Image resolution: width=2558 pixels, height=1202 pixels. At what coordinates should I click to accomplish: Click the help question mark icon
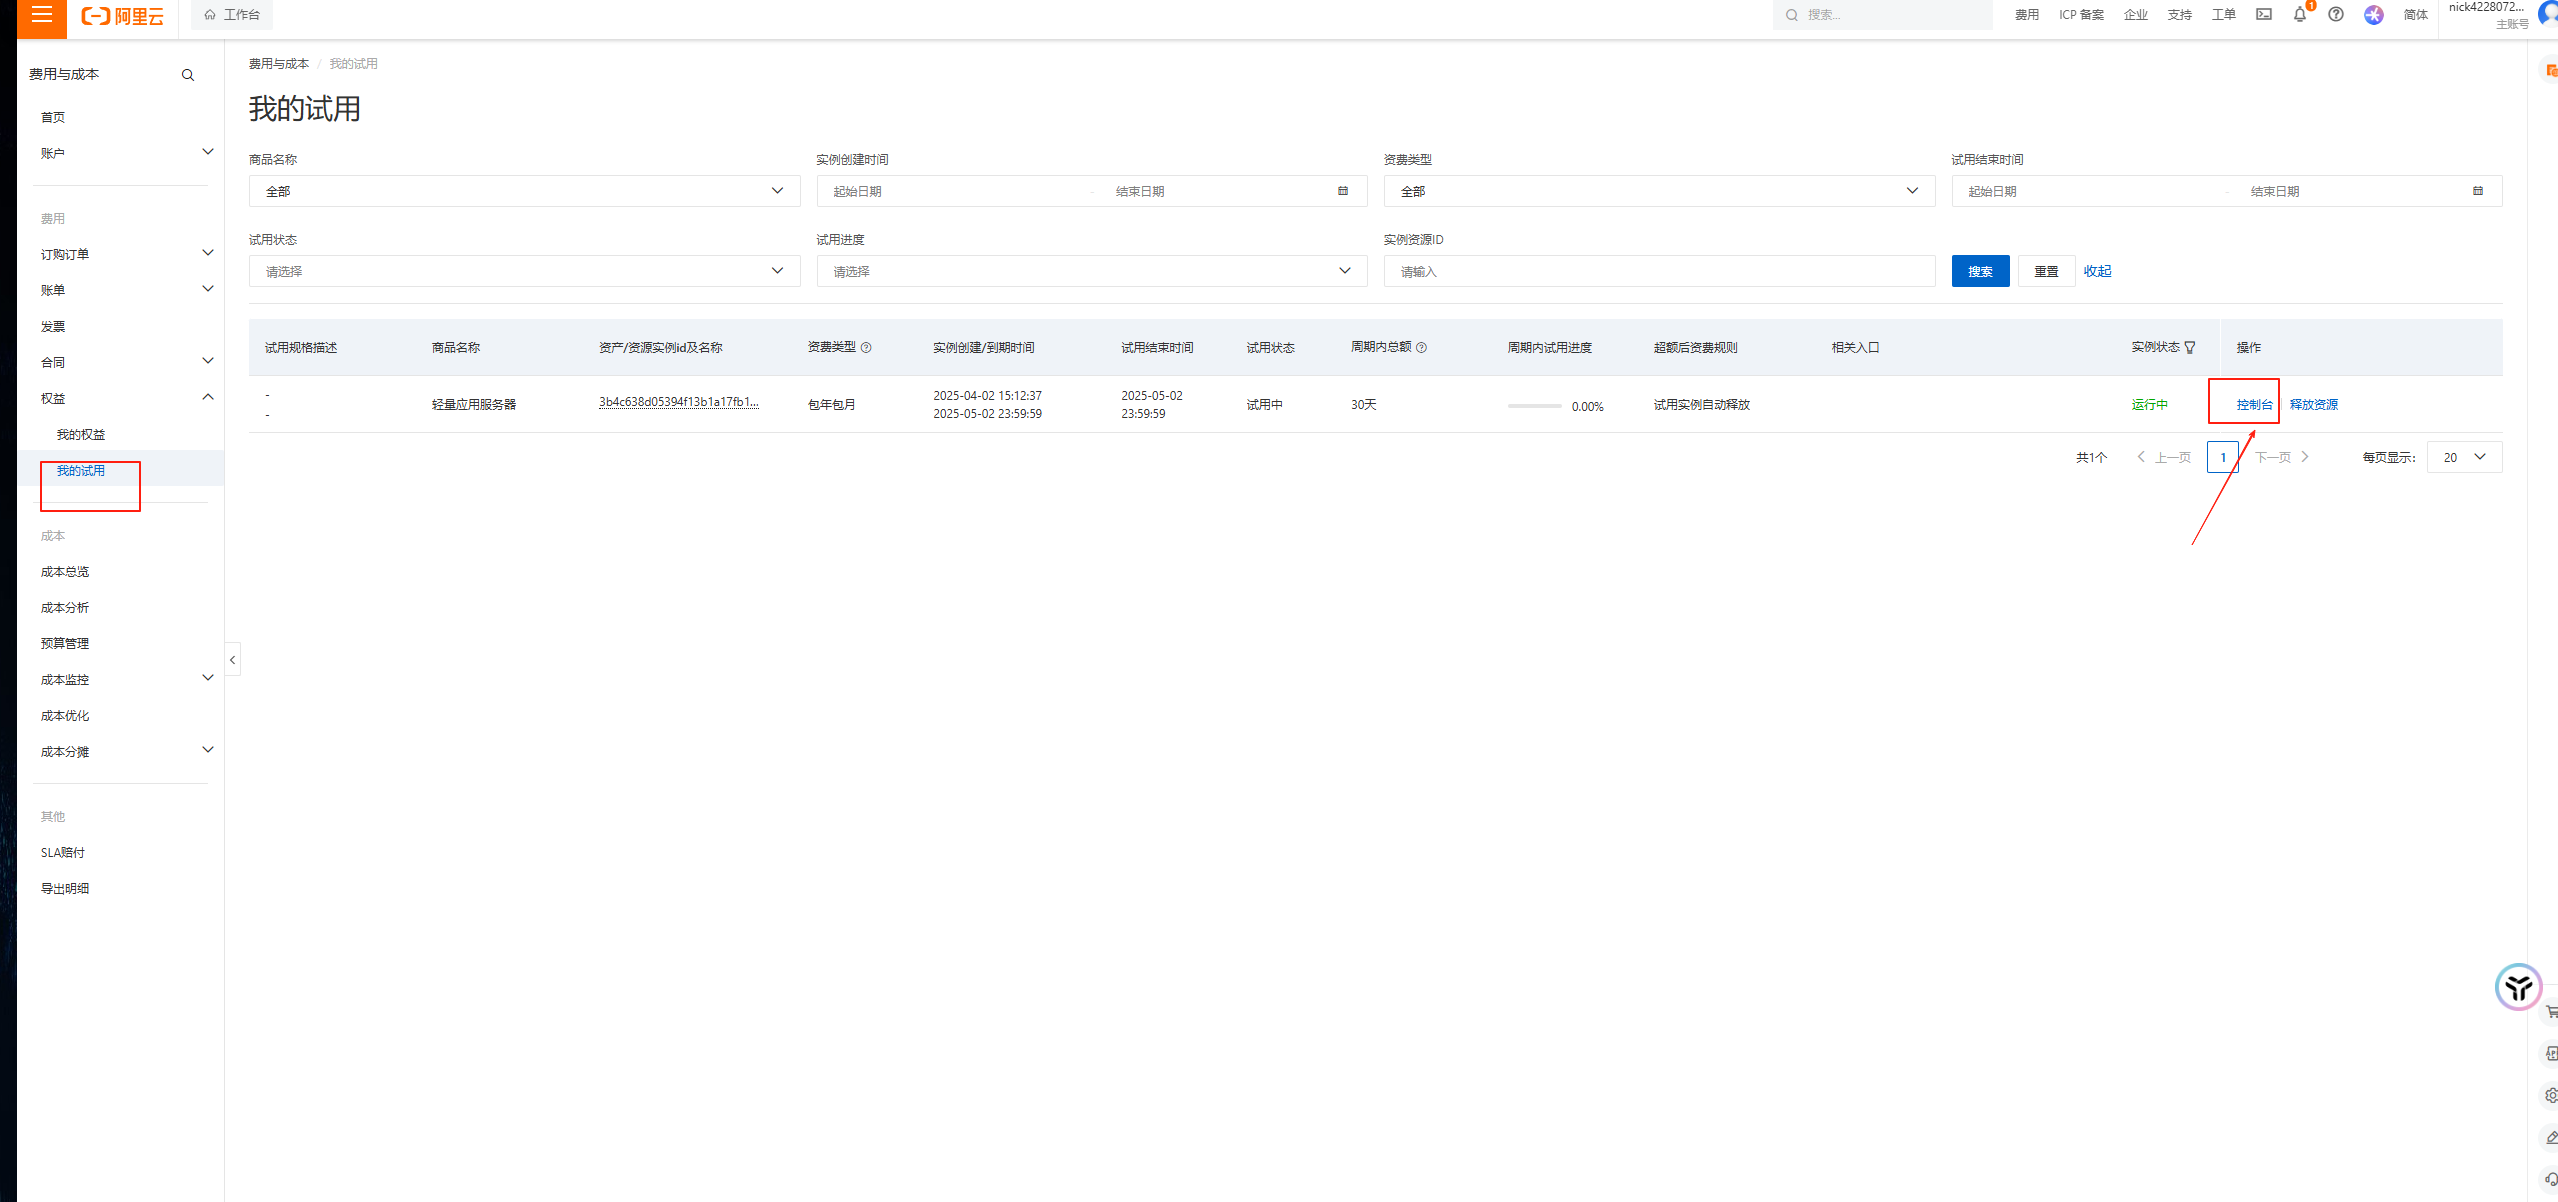point(2335,15)
